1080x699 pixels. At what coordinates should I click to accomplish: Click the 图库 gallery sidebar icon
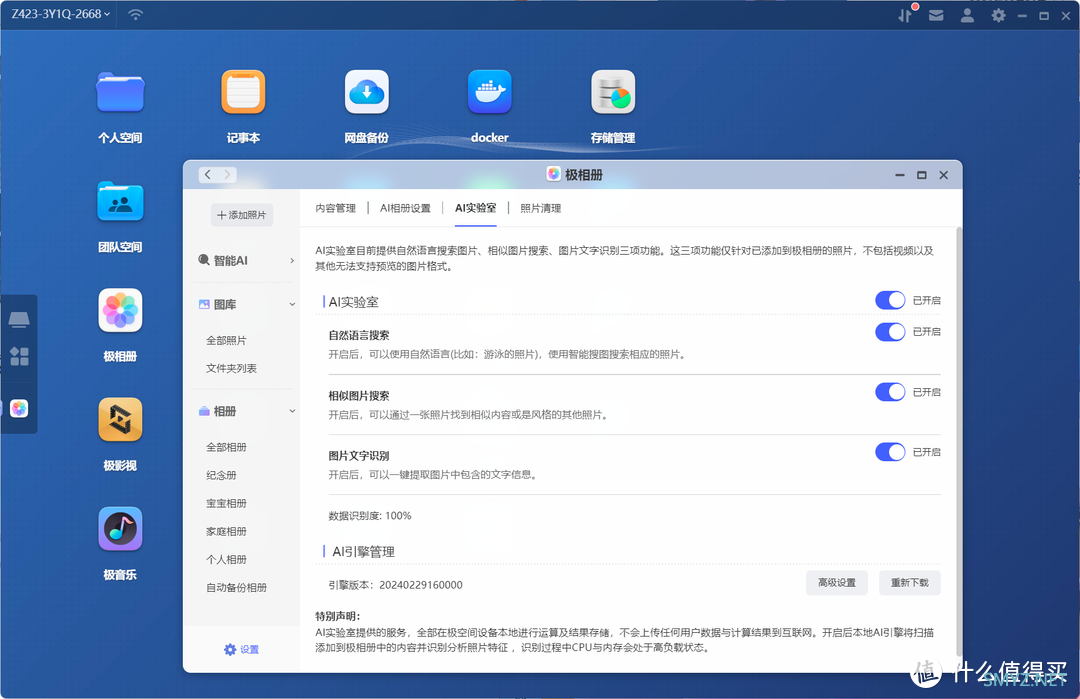click(x=204, y=304)
